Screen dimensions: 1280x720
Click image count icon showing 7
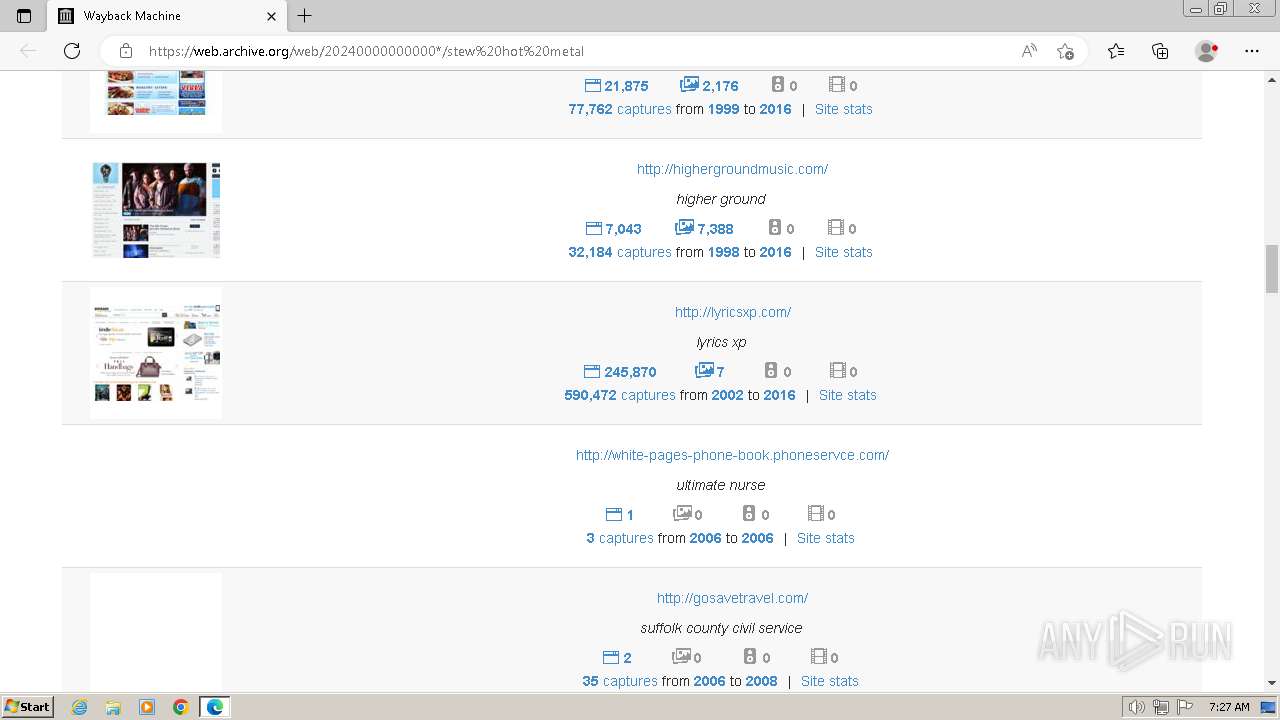click(x=704, y=371)
